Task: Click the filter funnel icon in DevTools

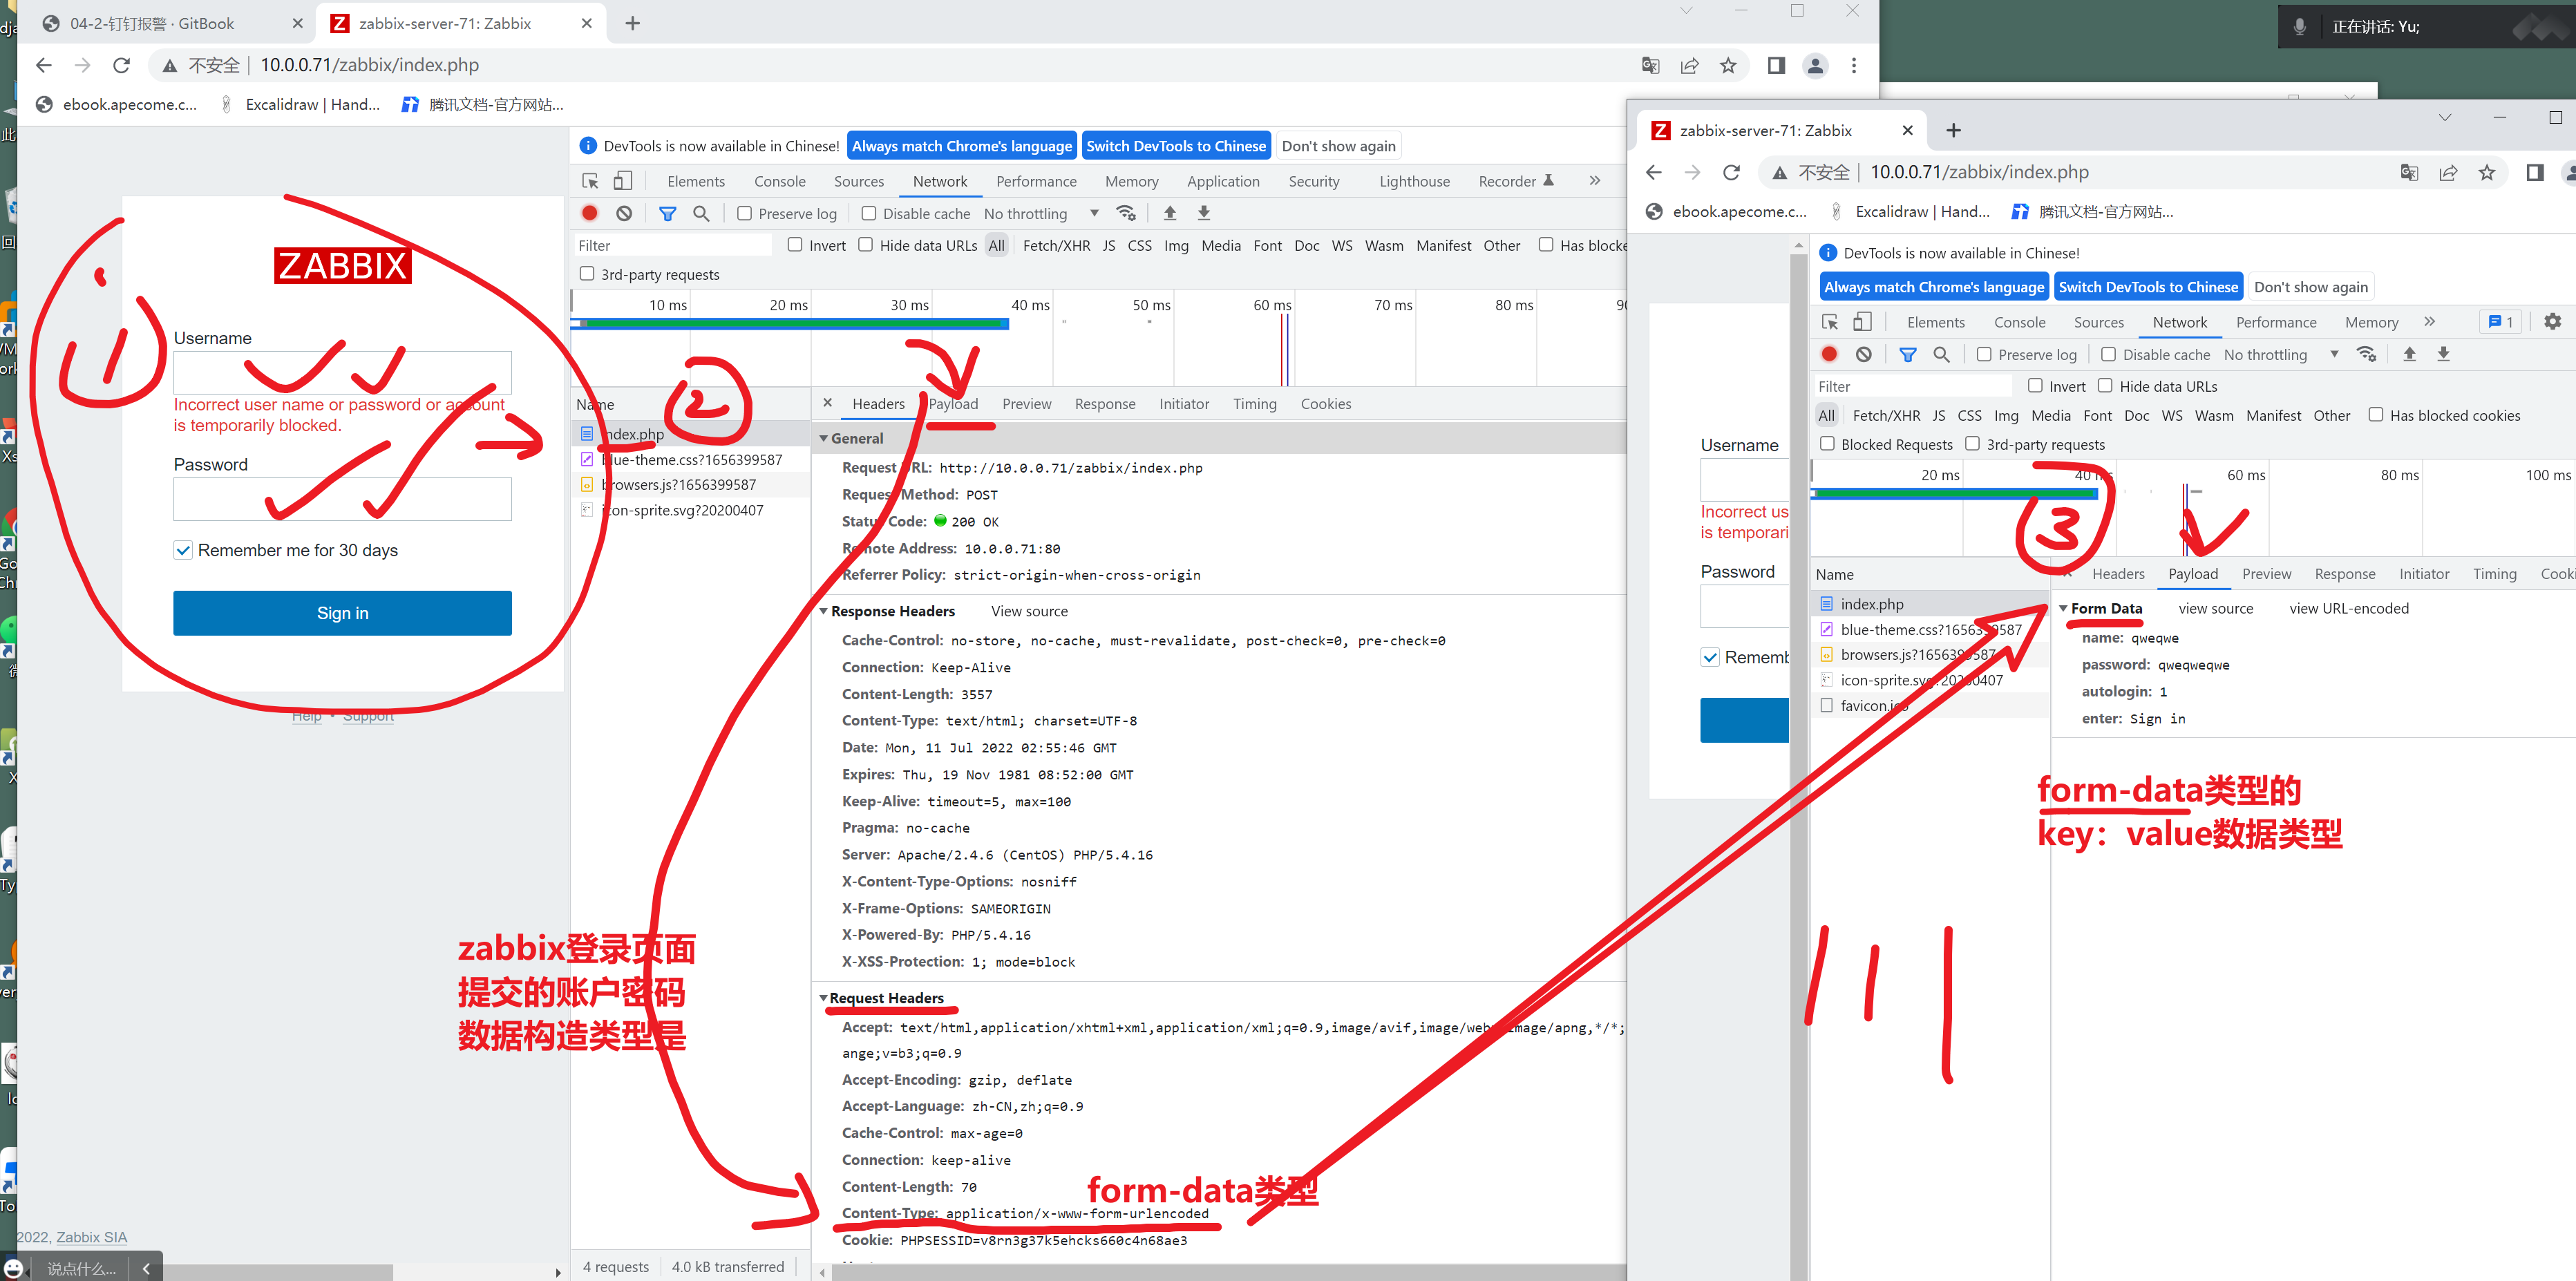Action: [667, 213]
